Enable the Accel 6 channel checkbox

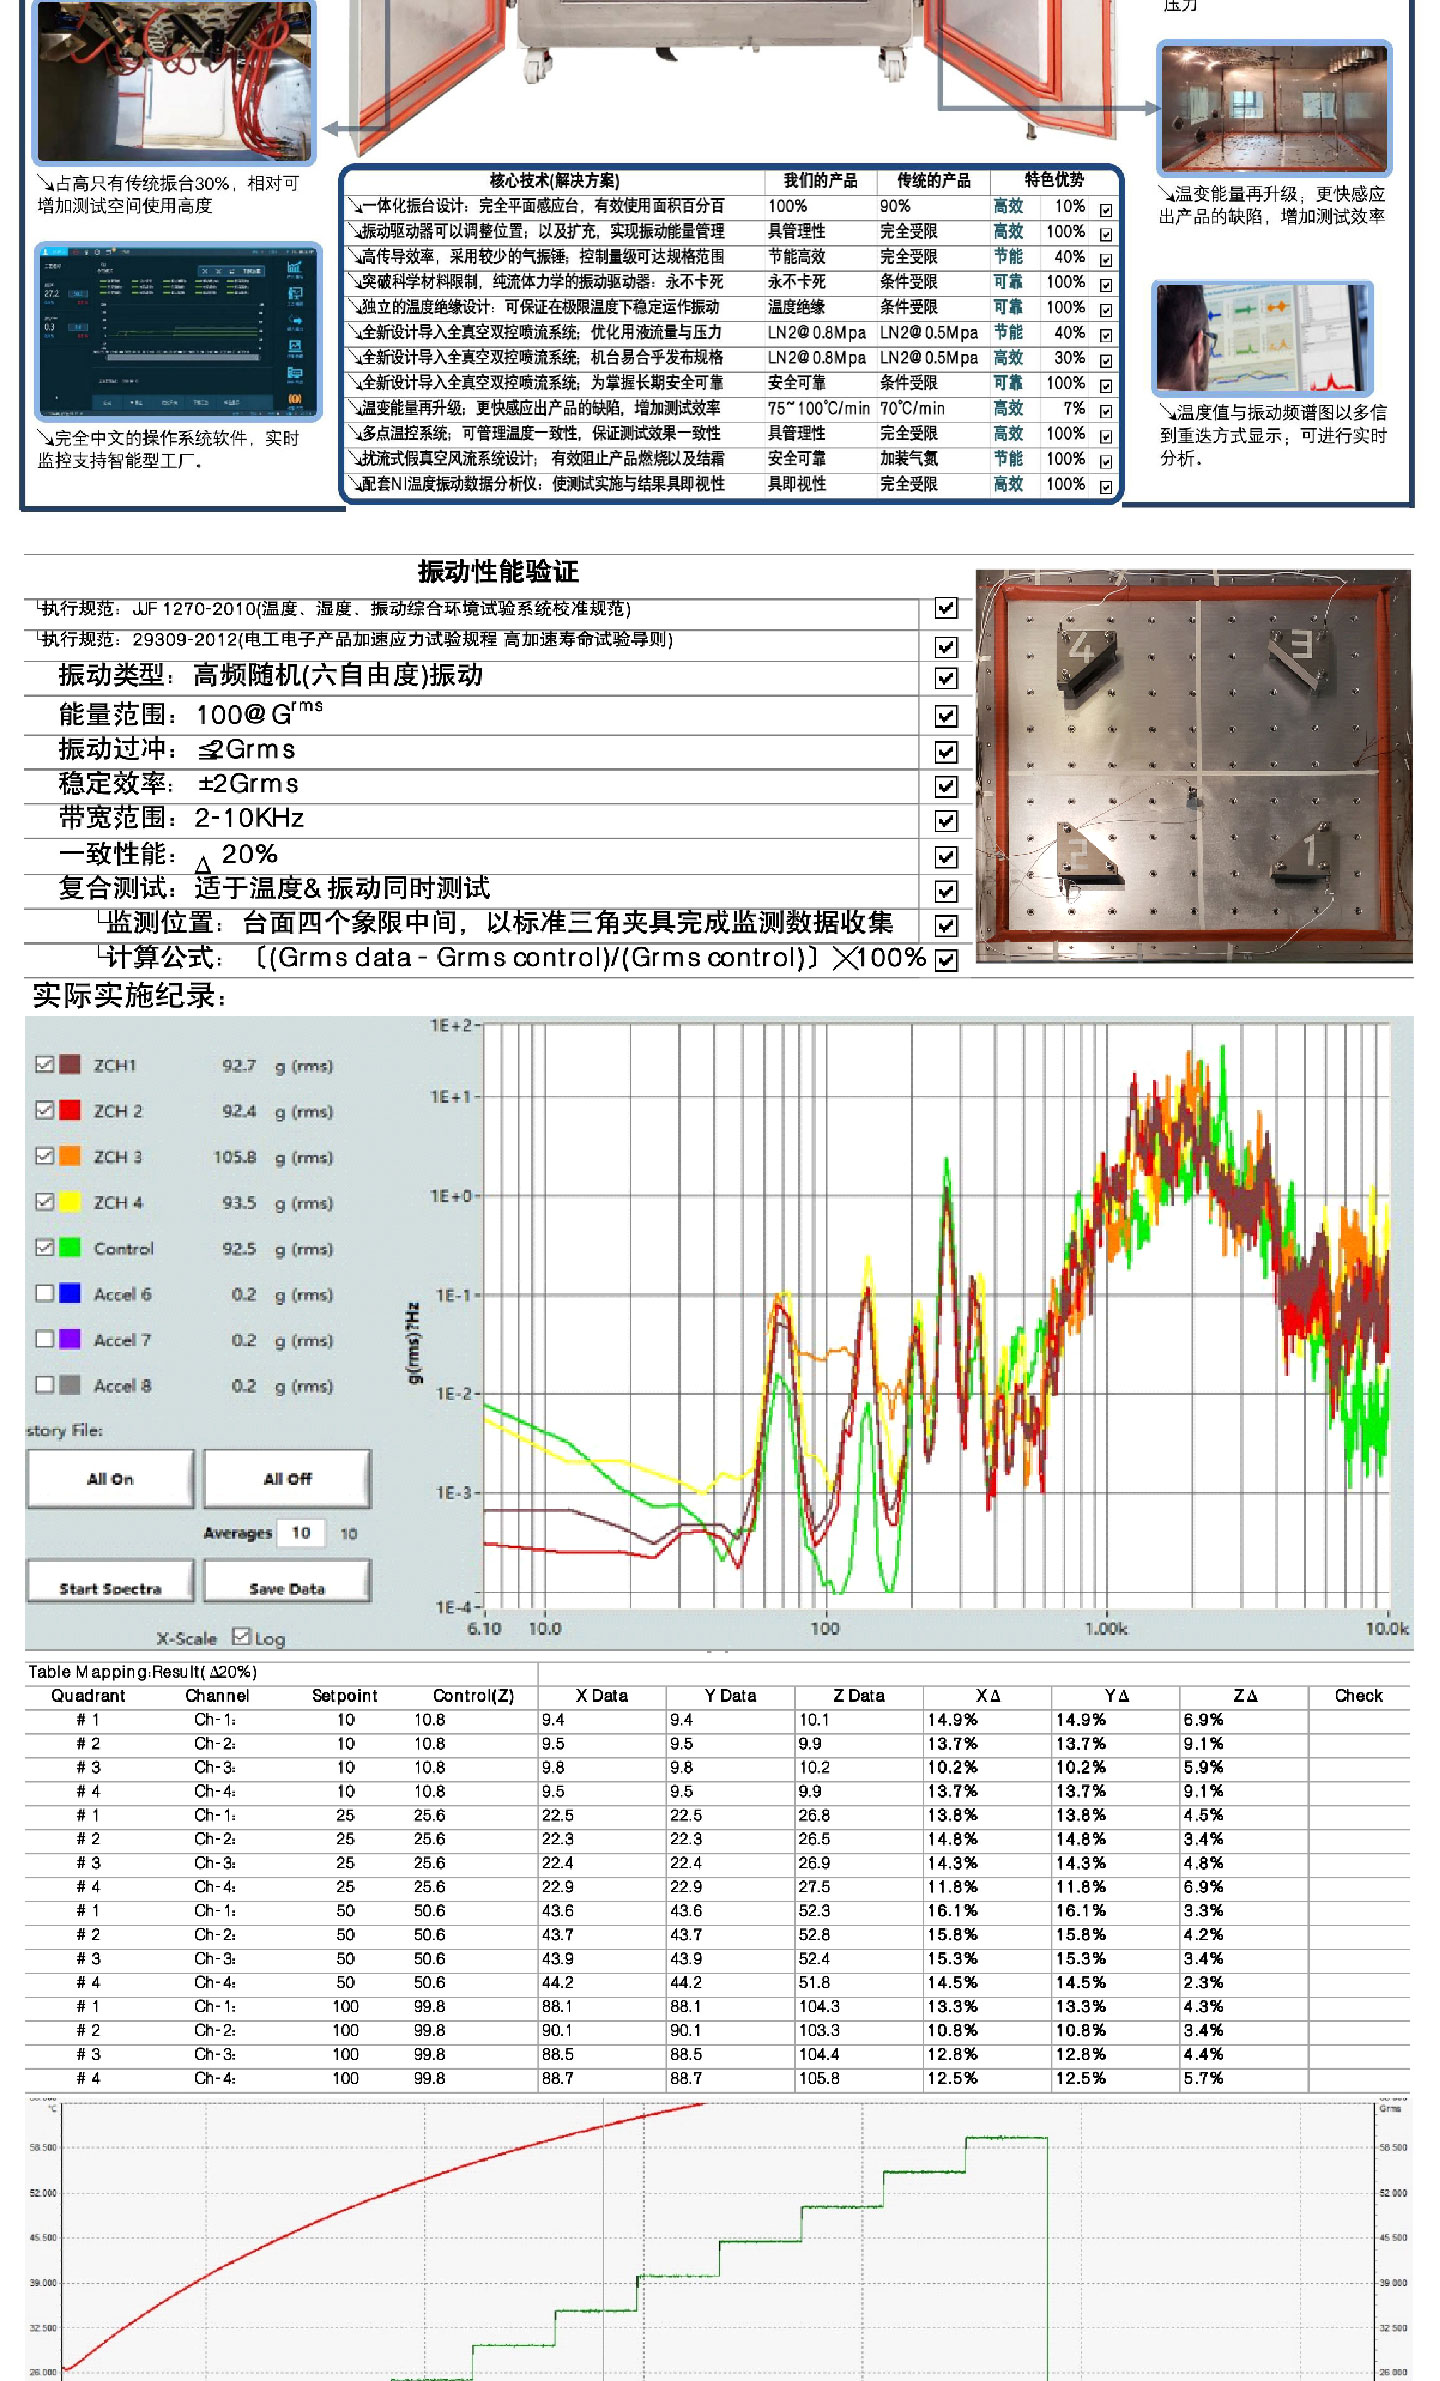coord(44,1293)
